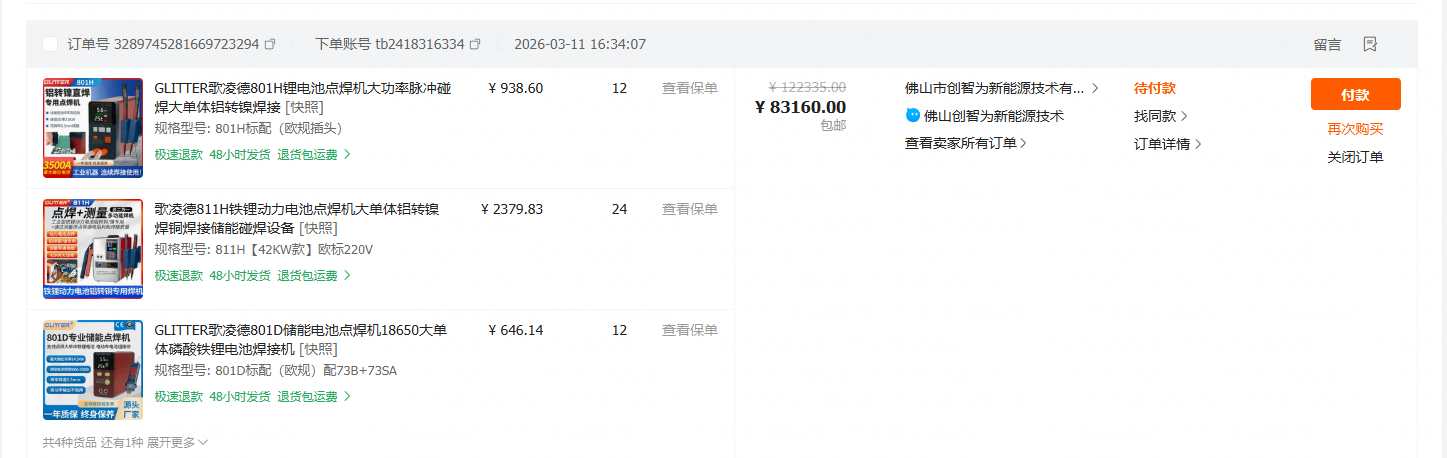Open the 801H spot welder product thumbnail
Image resolution: width=1447 pixels, height=458 pixels.
[x=93, y=128]
